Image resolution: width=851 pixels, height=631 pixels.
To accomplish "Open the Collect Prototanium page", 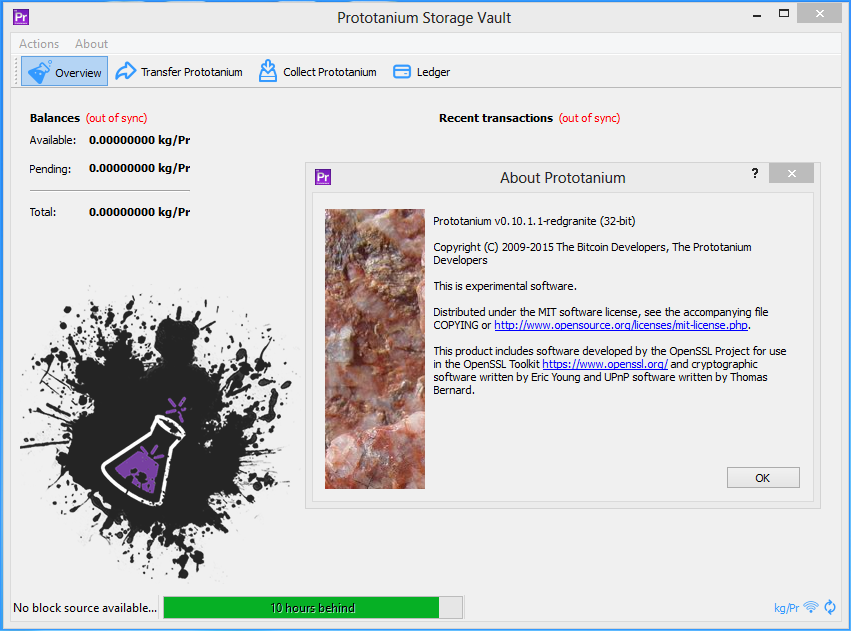I will [317, 72].
